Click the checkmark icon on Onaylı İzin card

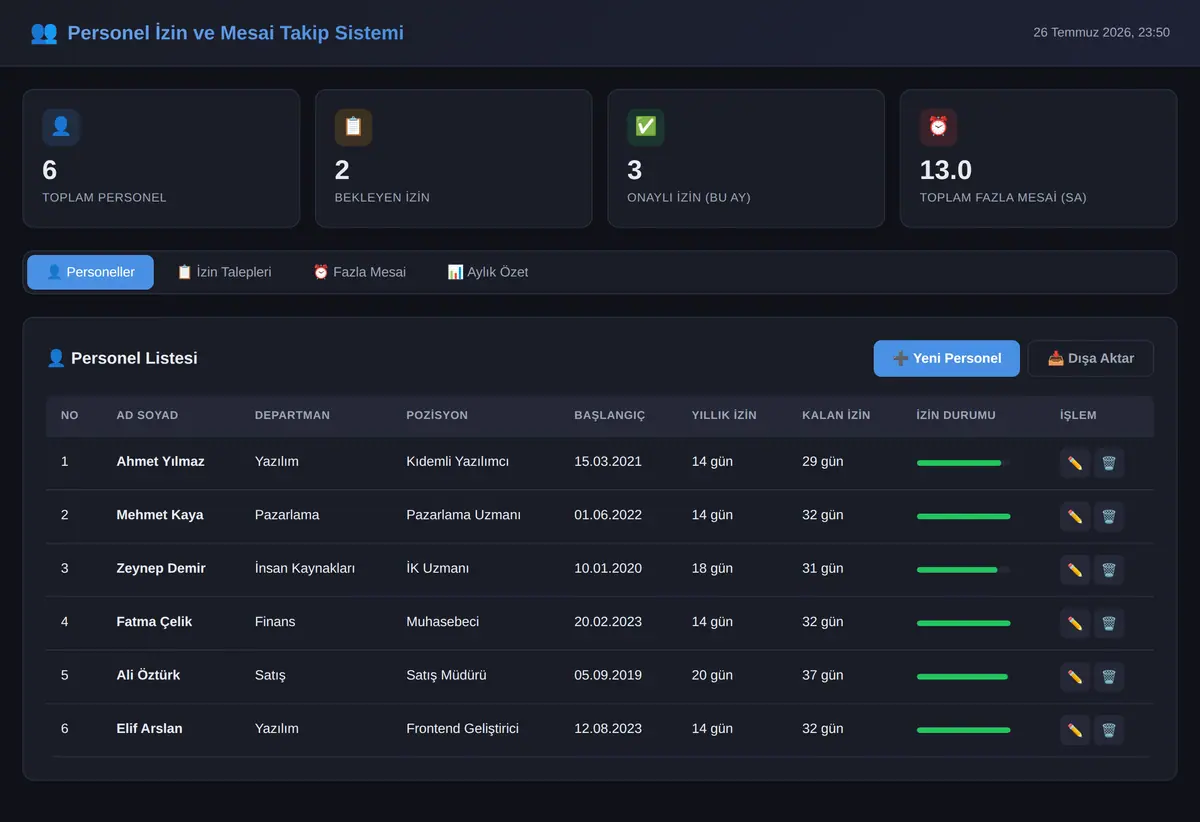coord(646,127)
